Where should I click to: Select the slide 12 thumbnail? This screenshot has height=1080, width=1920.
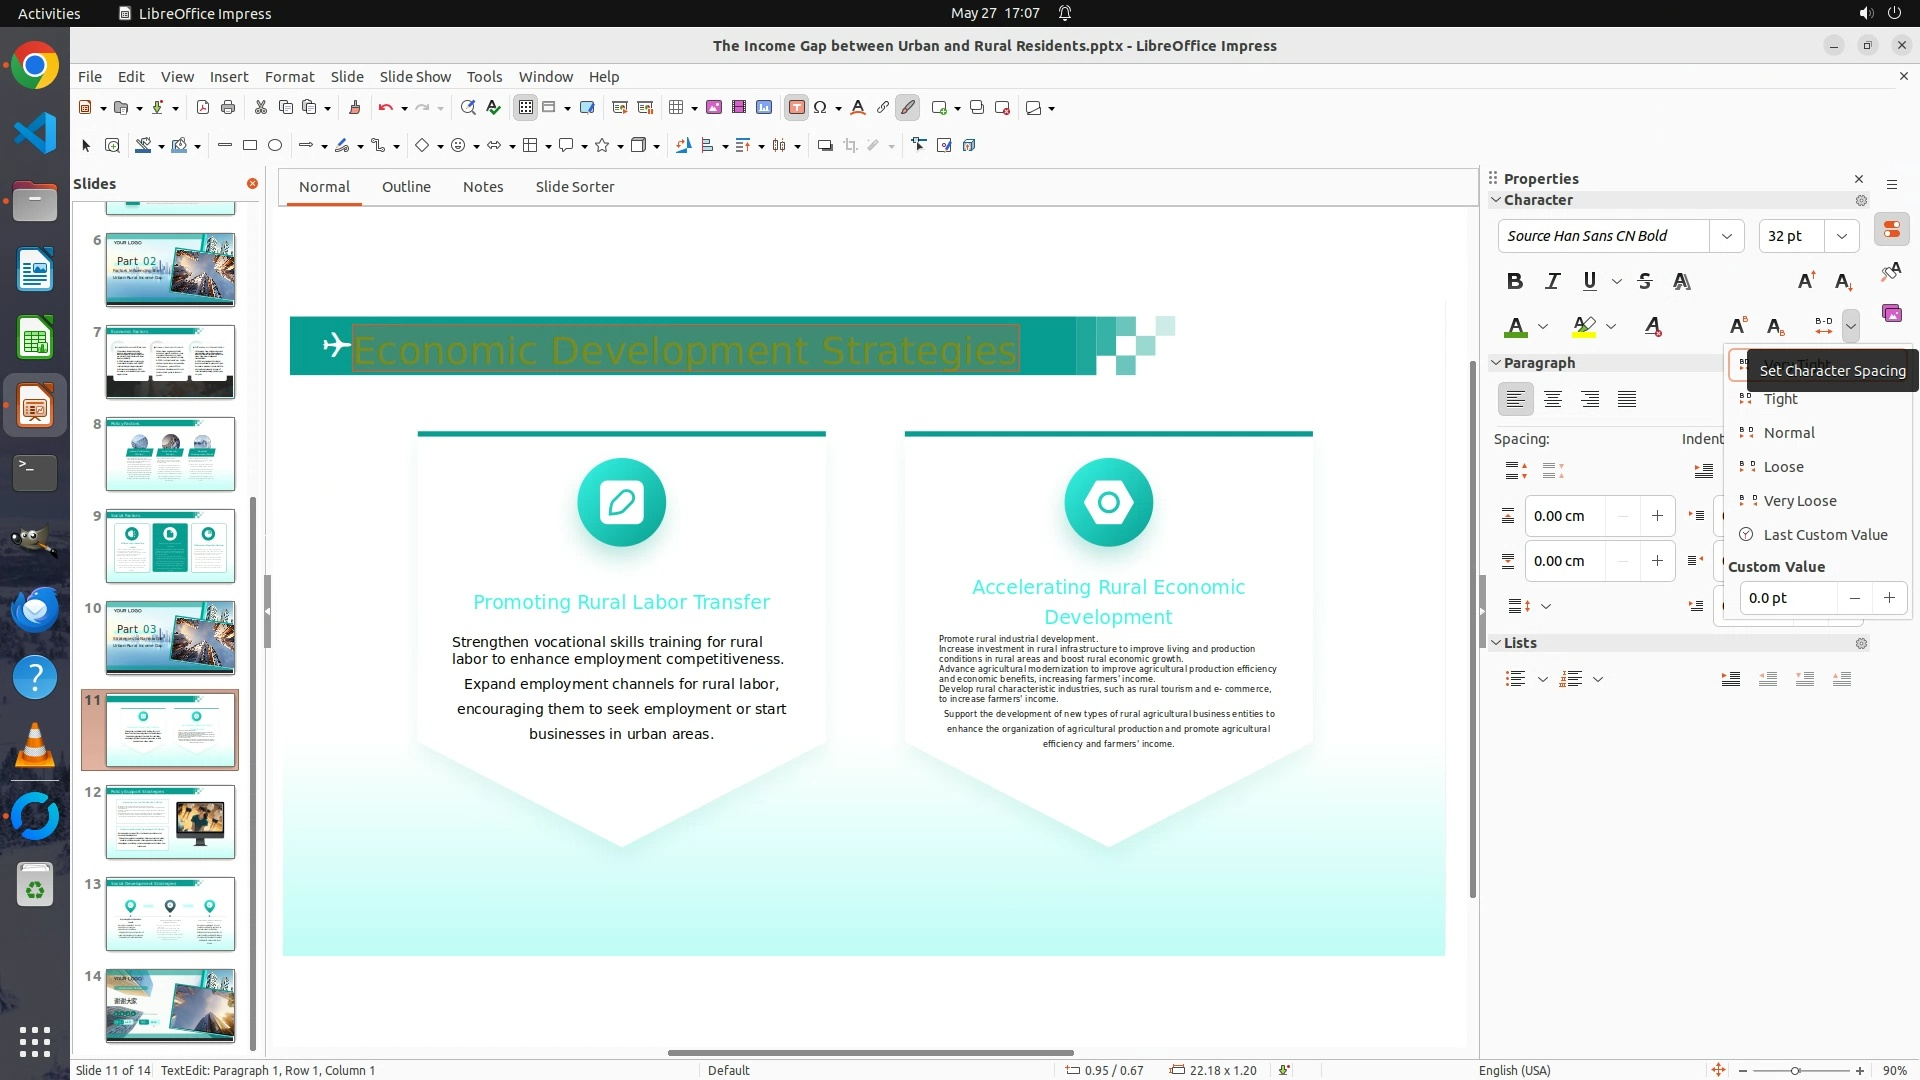170,822
